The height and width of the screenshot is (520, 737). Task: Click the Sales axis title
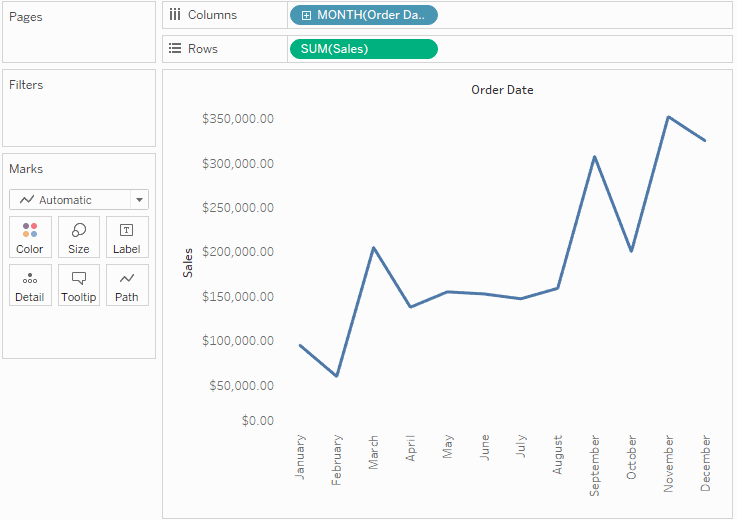[188, 263]
